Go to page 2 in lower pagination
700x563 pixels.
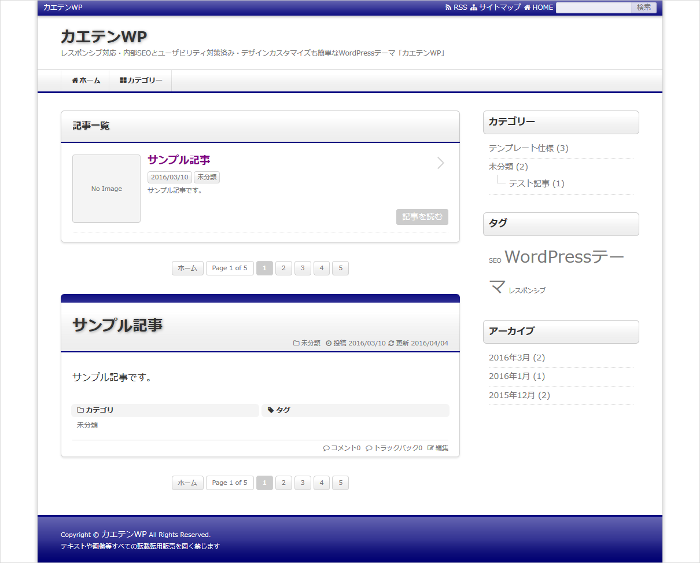coord(283,483)
